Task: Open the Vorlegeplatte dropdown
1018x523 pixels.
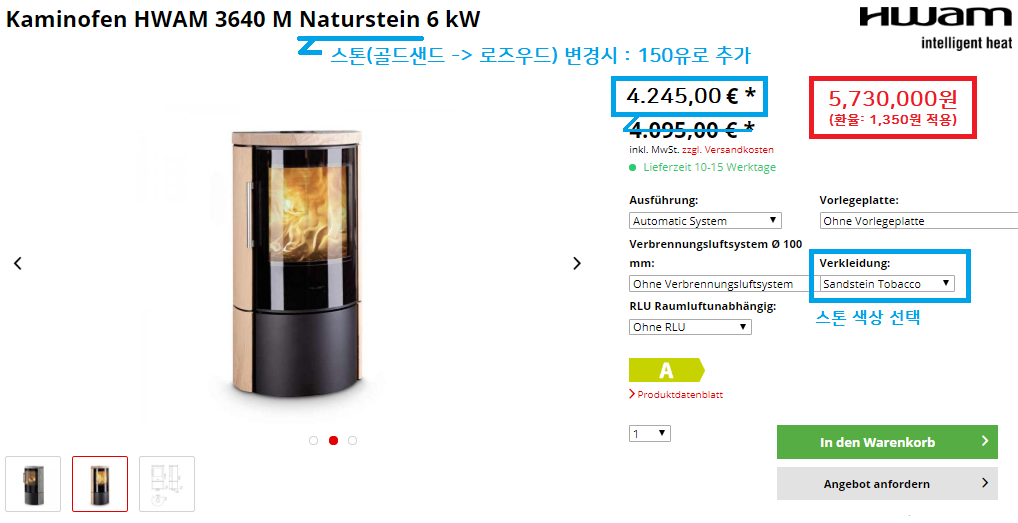Action: coord(919,221)
